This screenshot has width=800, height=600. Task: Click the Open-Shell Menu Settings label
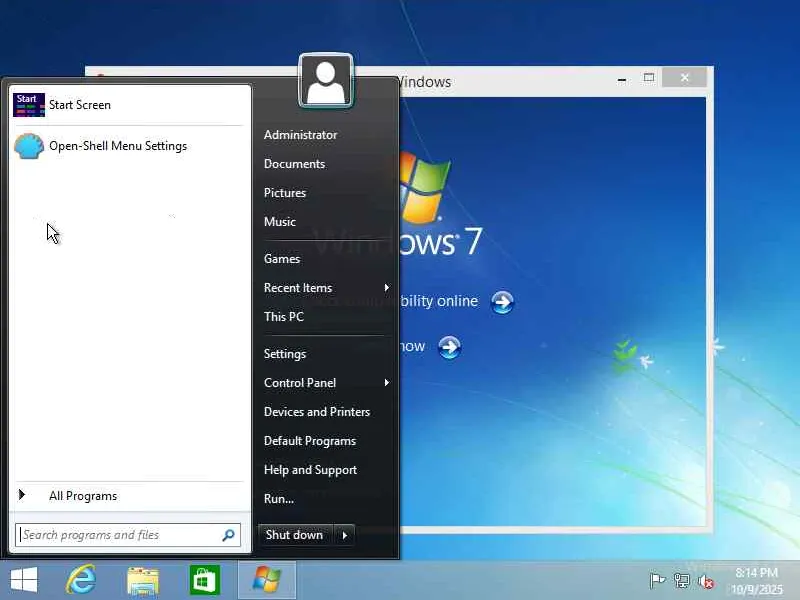click(118, 146)
